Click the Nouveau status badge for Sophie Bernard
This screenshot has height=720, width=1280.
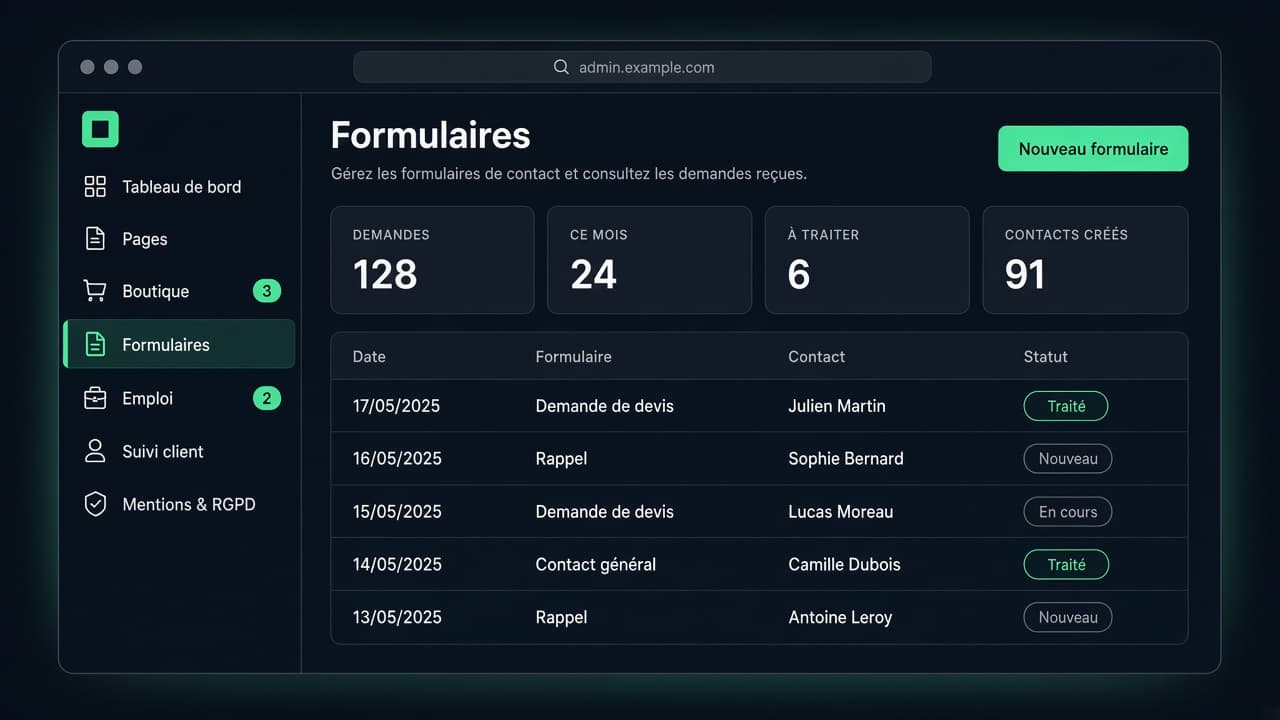(x=1068, y=459)
